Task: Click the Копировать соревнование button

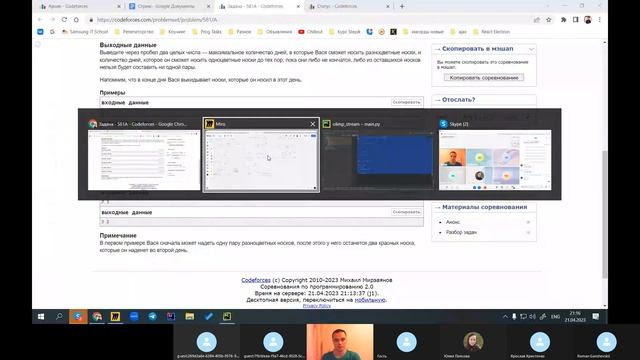Action: coord(484,77)
